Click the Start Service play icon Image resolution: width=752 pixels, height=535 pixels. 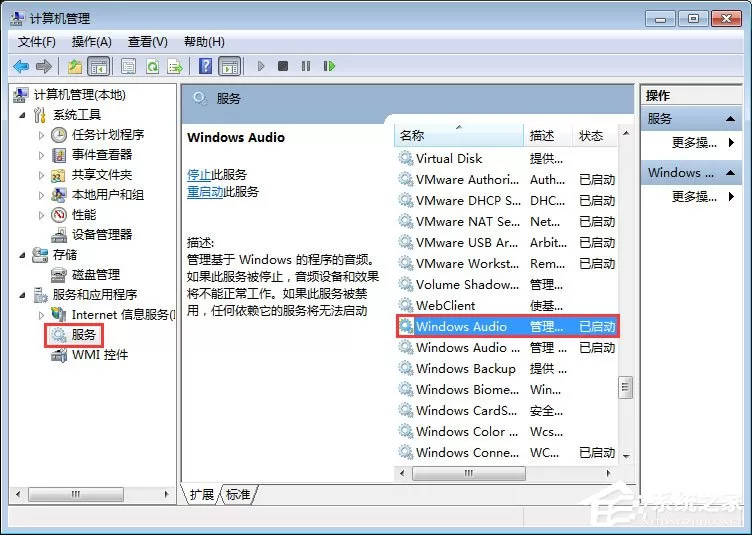coord(261,66)
